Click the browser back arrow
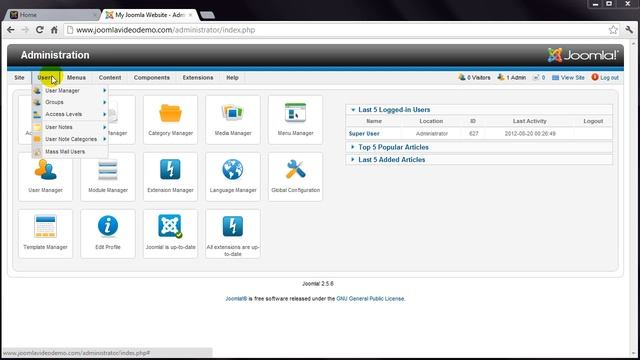Viewport: 640px width, 360px height. coord(11,30)
